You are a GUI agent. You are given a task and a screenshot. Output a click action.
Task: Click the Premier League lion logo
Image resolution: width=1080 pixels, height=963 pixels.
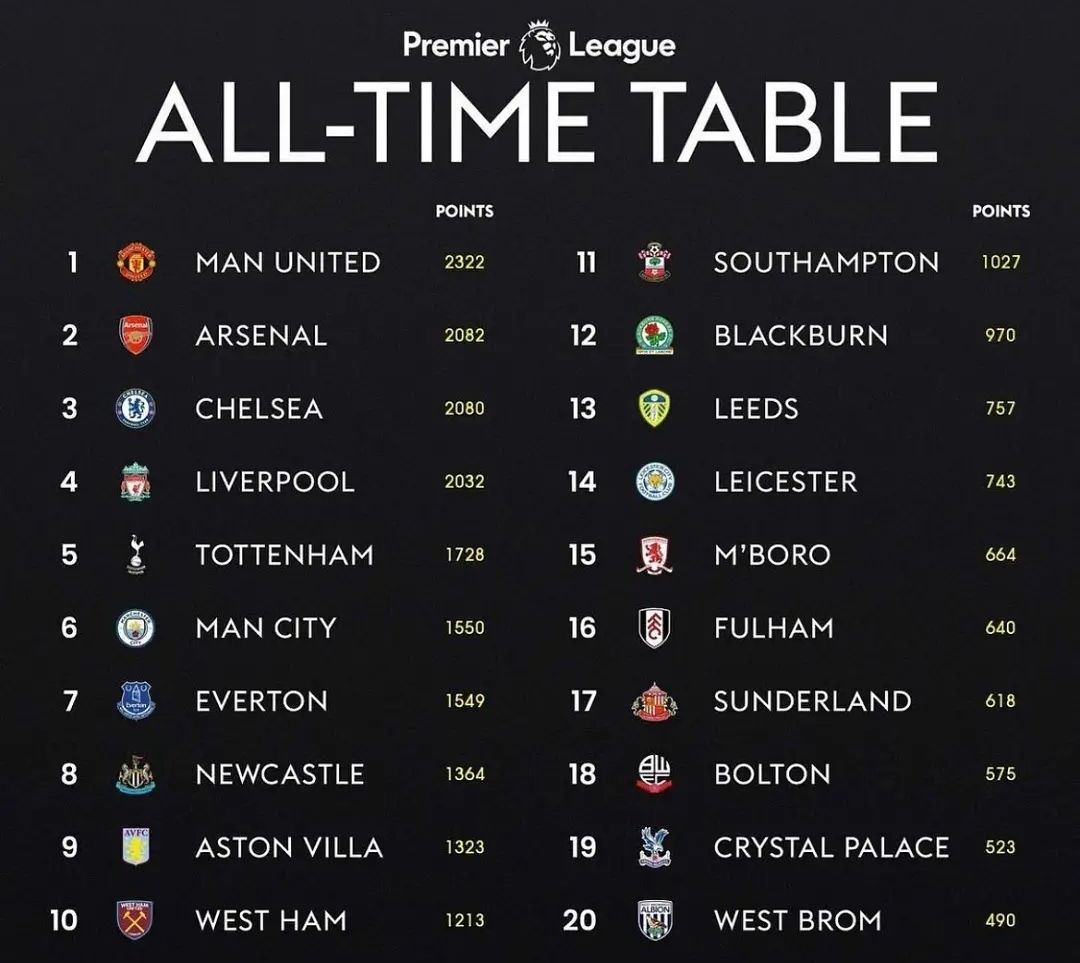pos(539,45)
